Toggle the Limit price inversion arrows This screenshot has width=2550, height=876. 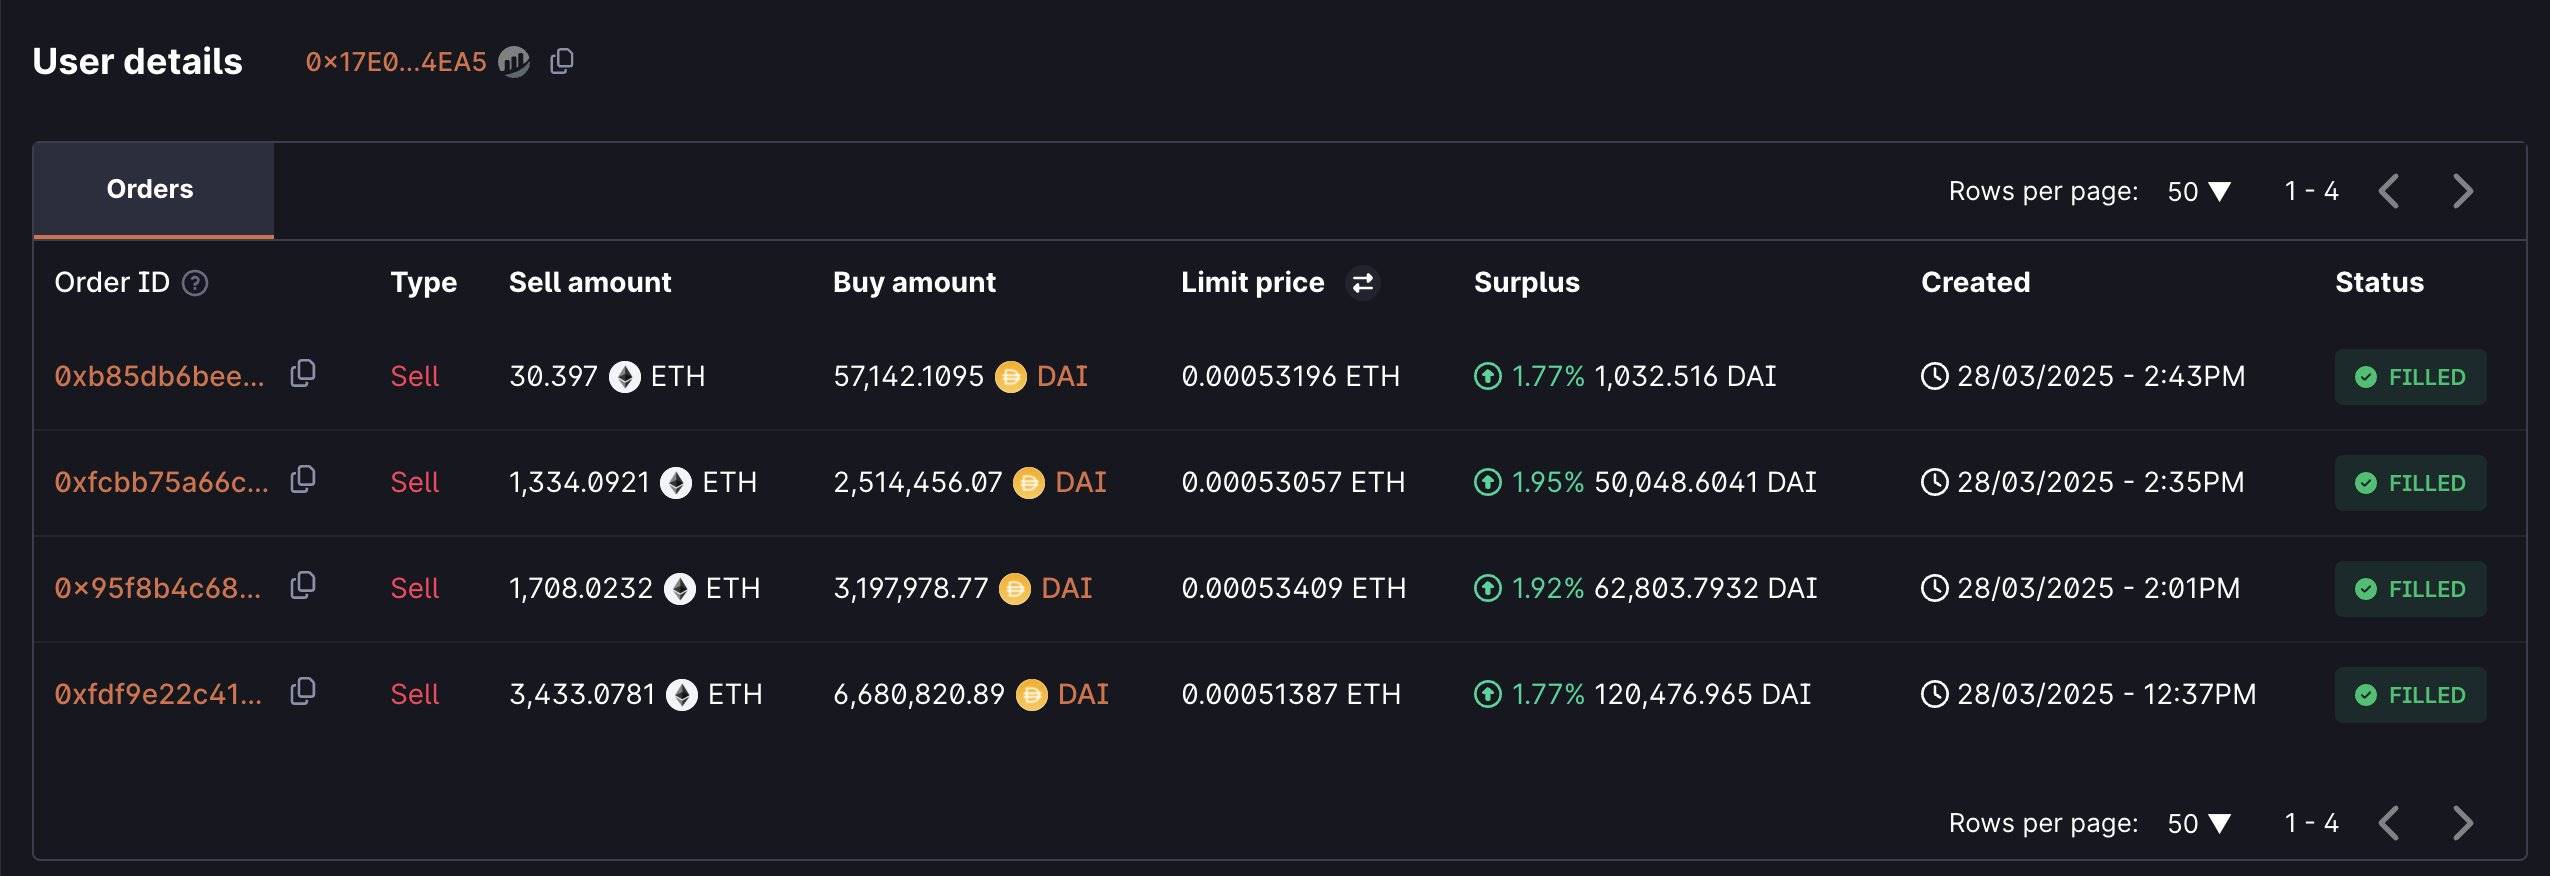pos(1362,284)
